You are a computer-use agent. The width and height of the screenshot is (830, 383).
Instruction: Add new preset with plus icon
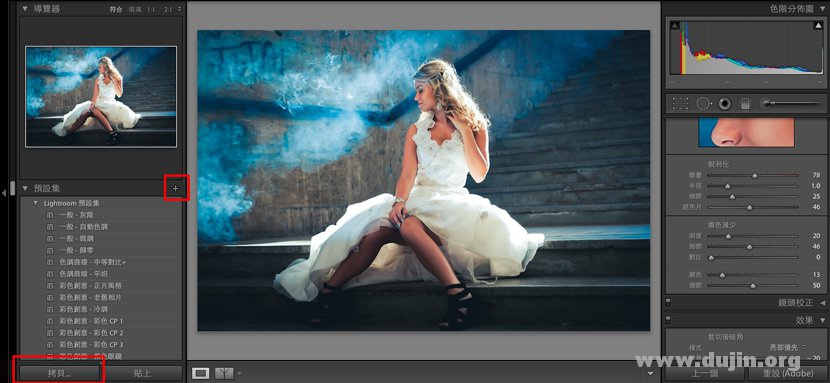point(176,188)
